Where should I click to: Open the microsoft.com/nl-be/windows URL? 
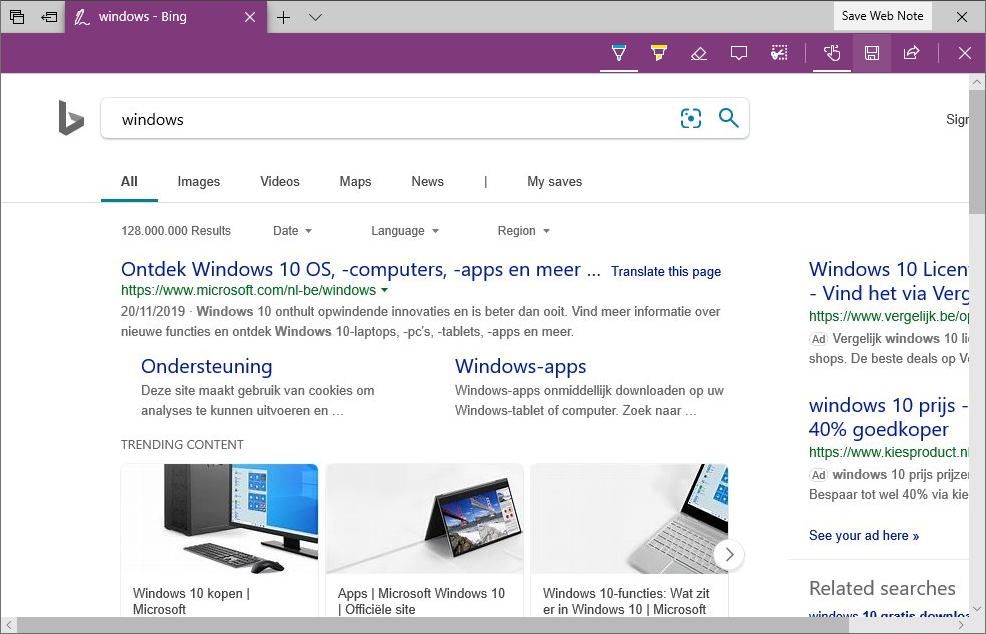coord(248,291)
